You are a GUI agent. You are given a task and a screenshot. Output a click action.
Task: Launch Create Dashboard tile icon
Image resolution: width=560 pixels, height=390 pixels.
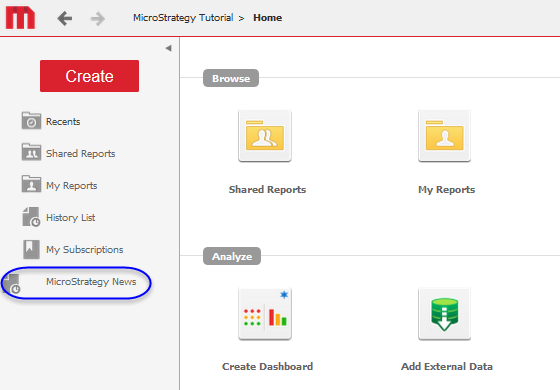[x=265, y=314]
